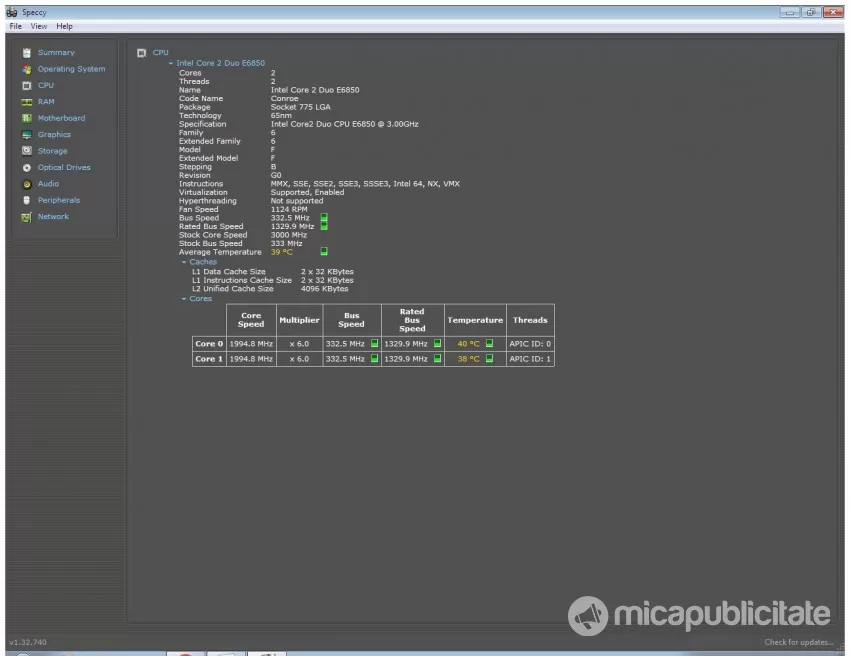
Task: Go to the Operating System section
Action: pyautogui.click(x=72, y=69)
